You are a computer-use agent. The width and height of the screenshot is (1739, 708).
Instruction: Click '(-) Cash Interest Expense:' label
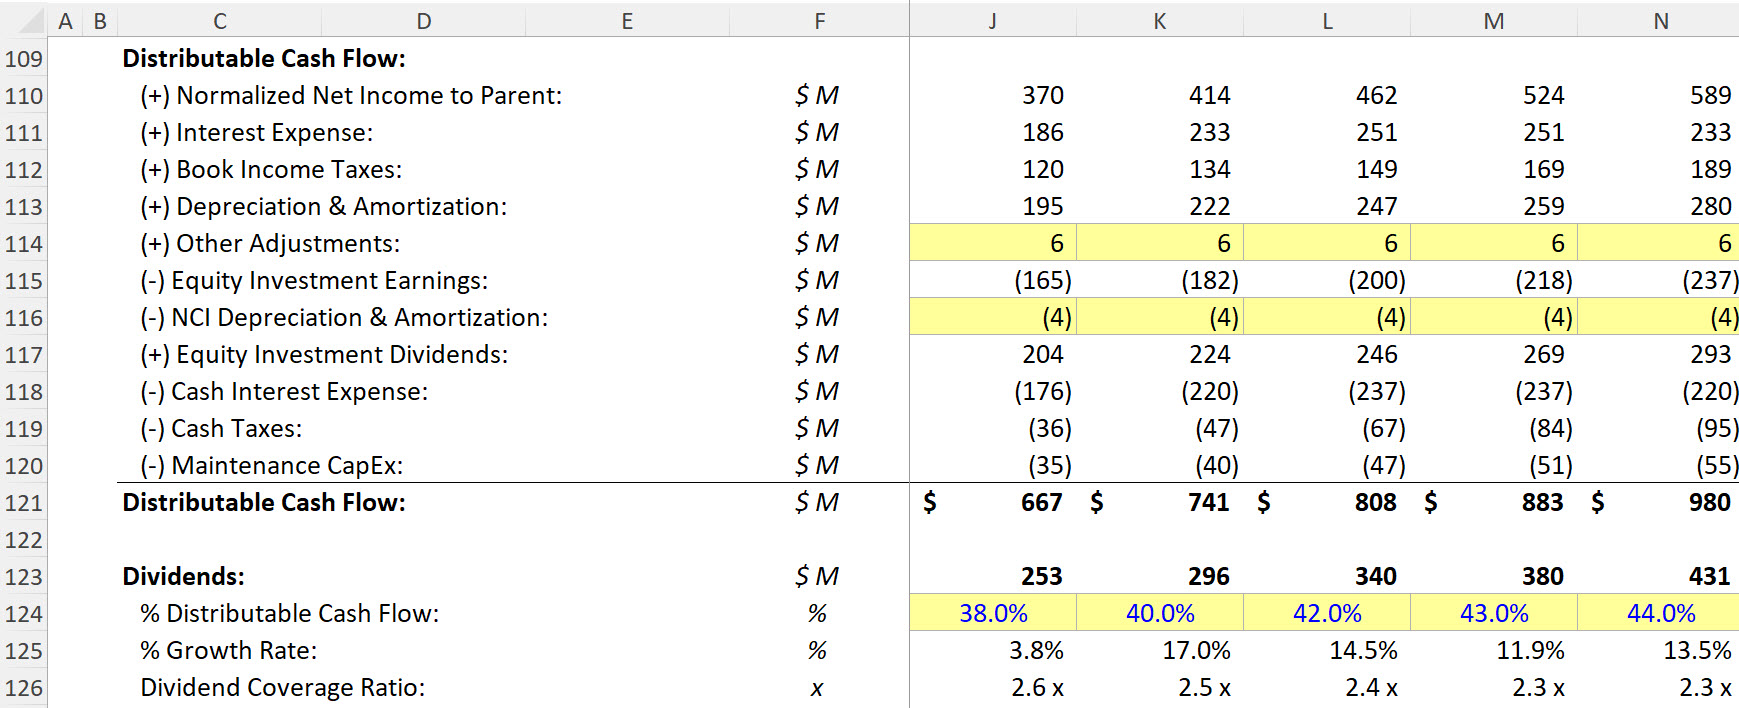tap(284, 392)
